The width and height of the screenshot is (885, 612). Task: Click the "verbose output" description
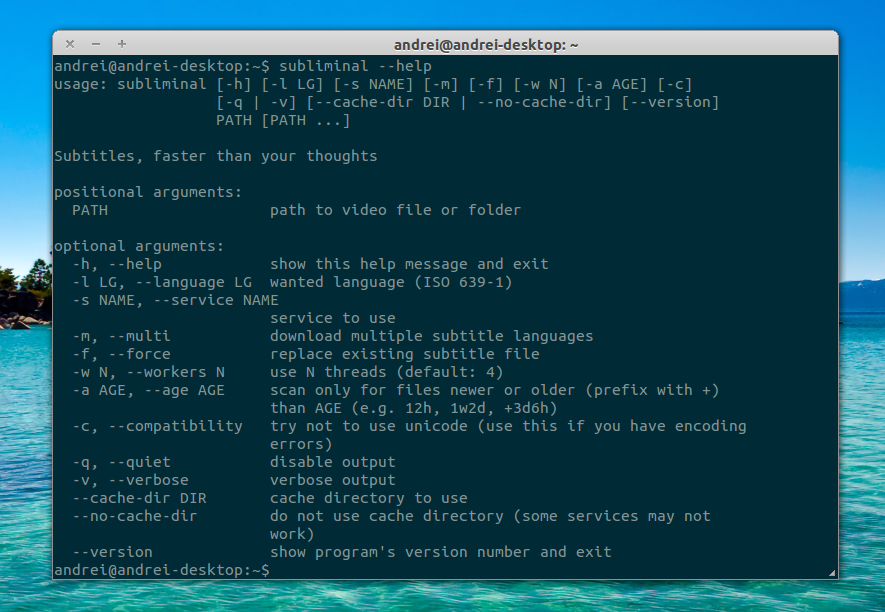click(x=332, y=480)
